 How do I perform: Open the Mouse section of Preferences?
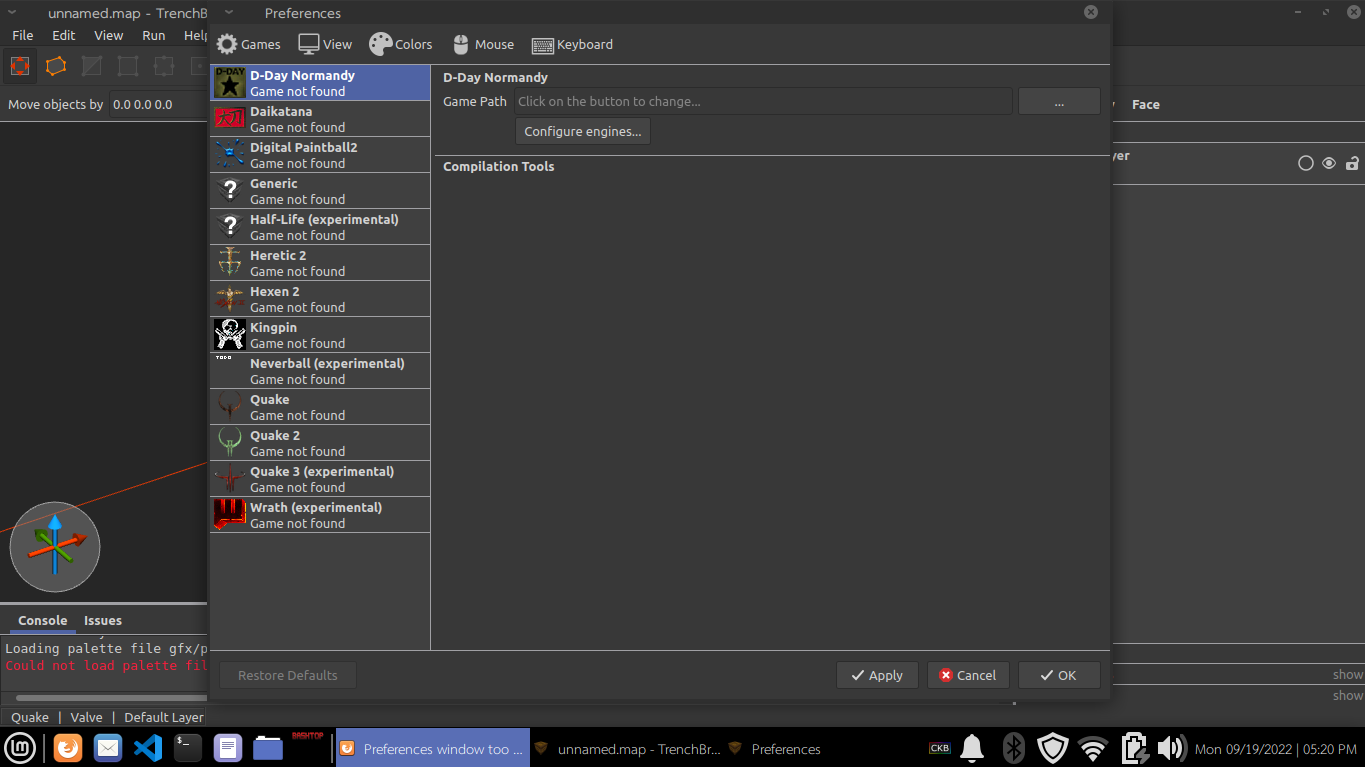coord(483,44)
